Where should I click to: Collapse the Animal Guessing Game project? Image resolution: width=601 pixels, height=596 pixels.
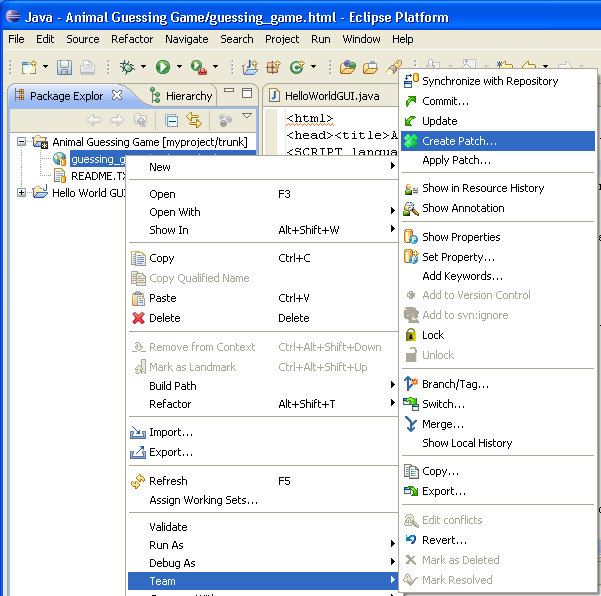point(21,142)
